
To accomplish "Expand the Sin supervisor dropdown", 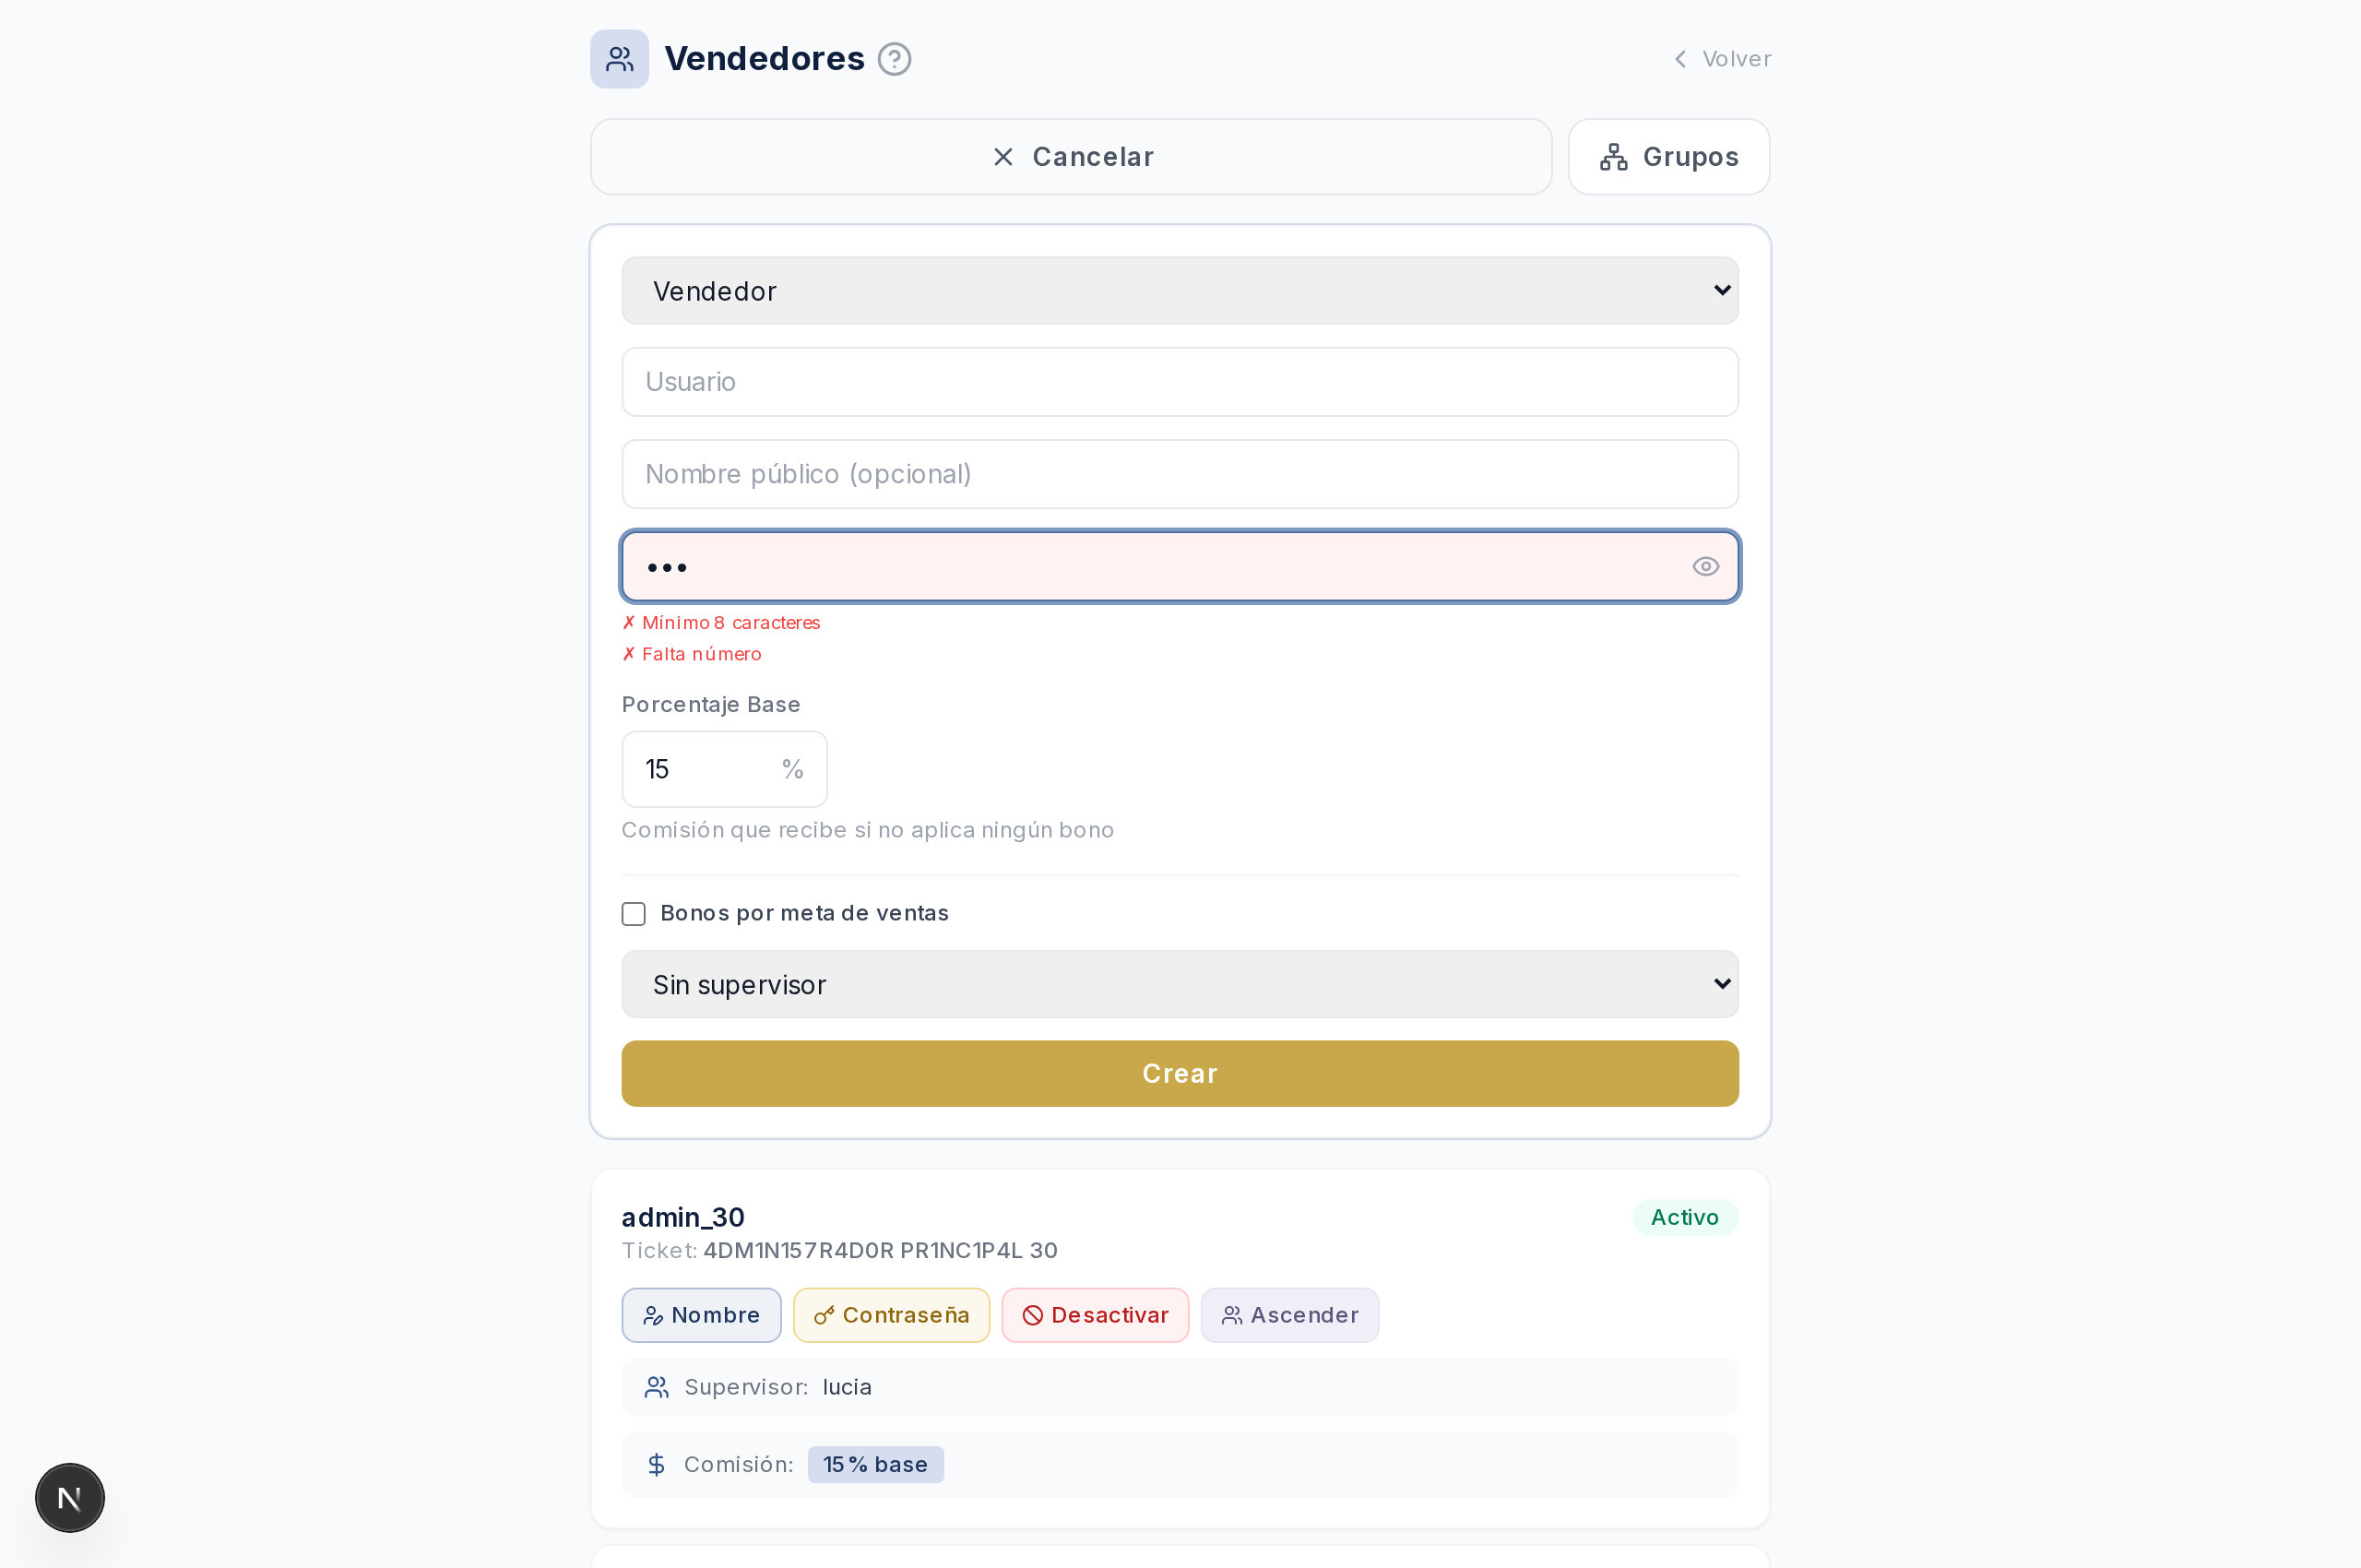I will (1179, 984).
